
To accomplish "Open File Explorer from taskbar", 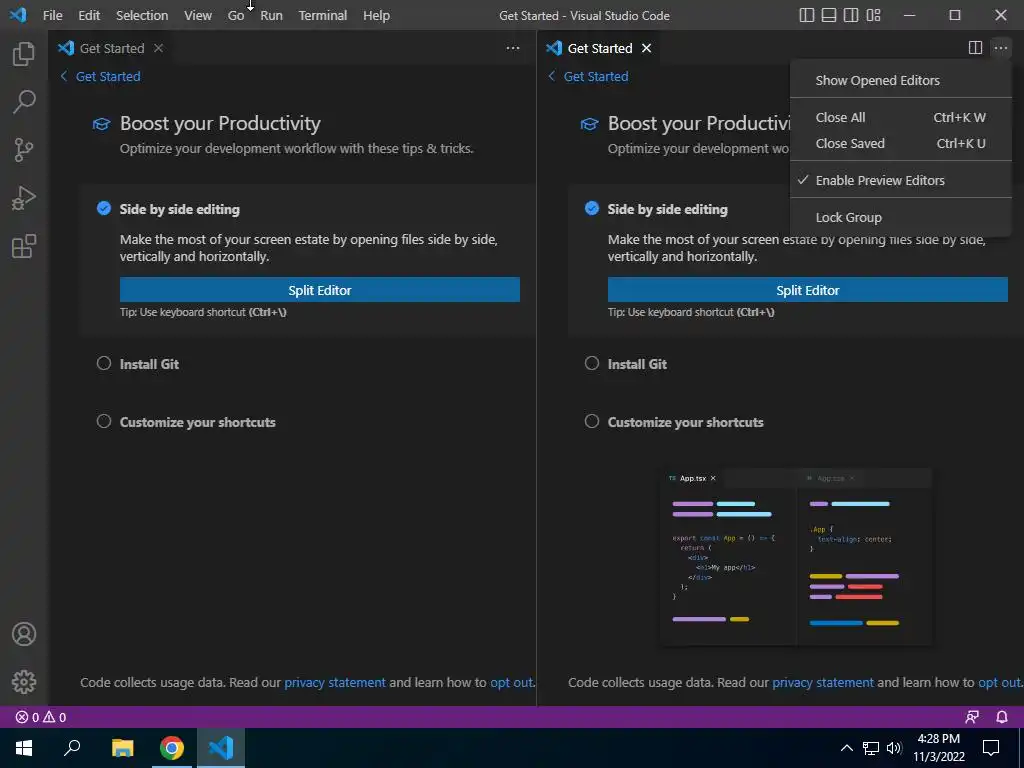I will point(122,748).
